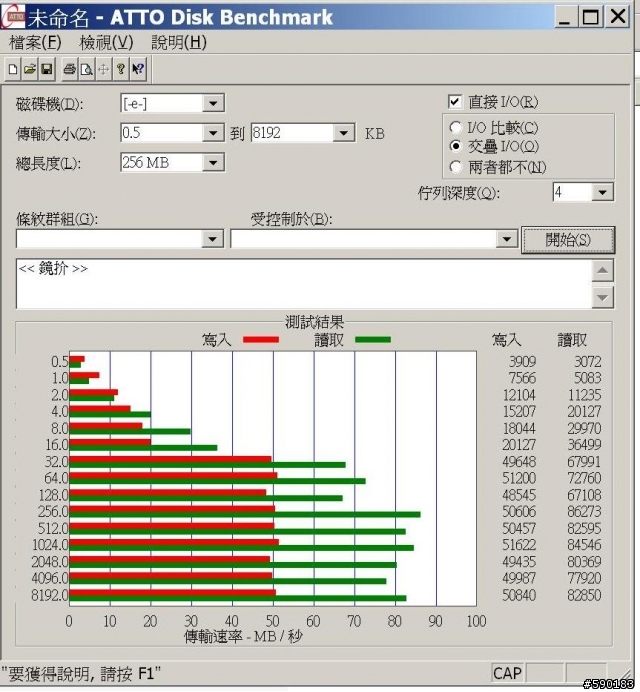This screenshot has width=640, height=692.
Task: Click the Print Preview toolbar icon
Action: click(x=86, y=69)
